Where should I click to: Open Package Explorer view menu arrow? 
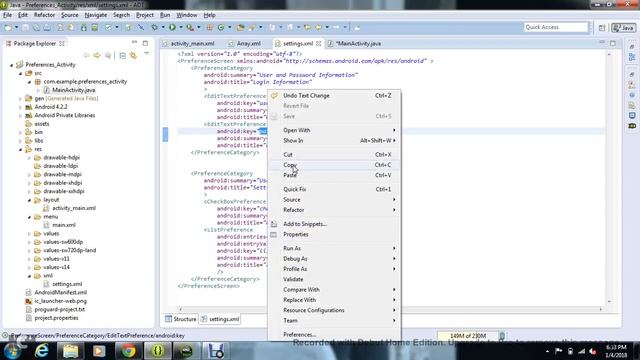click(146, 54)
